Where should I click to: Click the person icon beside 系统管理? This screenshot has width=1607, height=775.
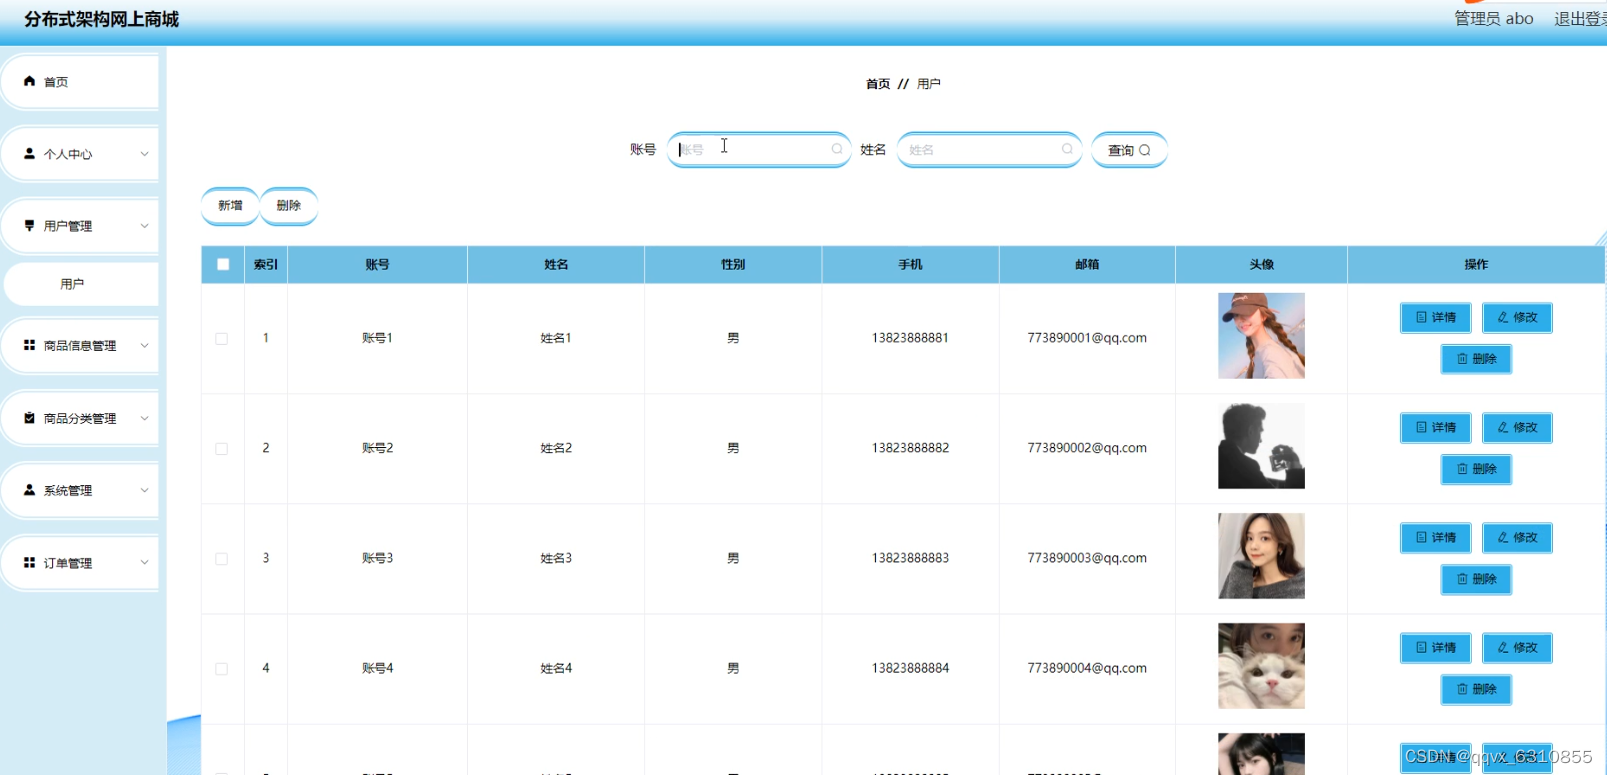pyautogui.click(x=29, y=489)
